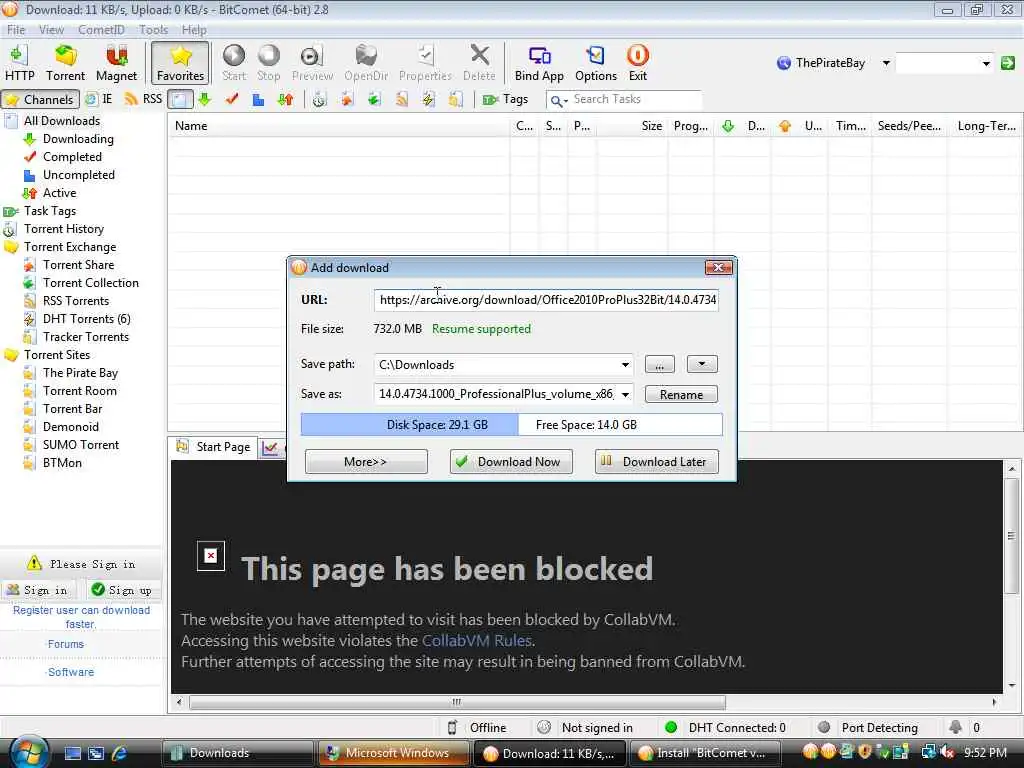Select All Downloads in the sidebar

click(x=62, y=121)
